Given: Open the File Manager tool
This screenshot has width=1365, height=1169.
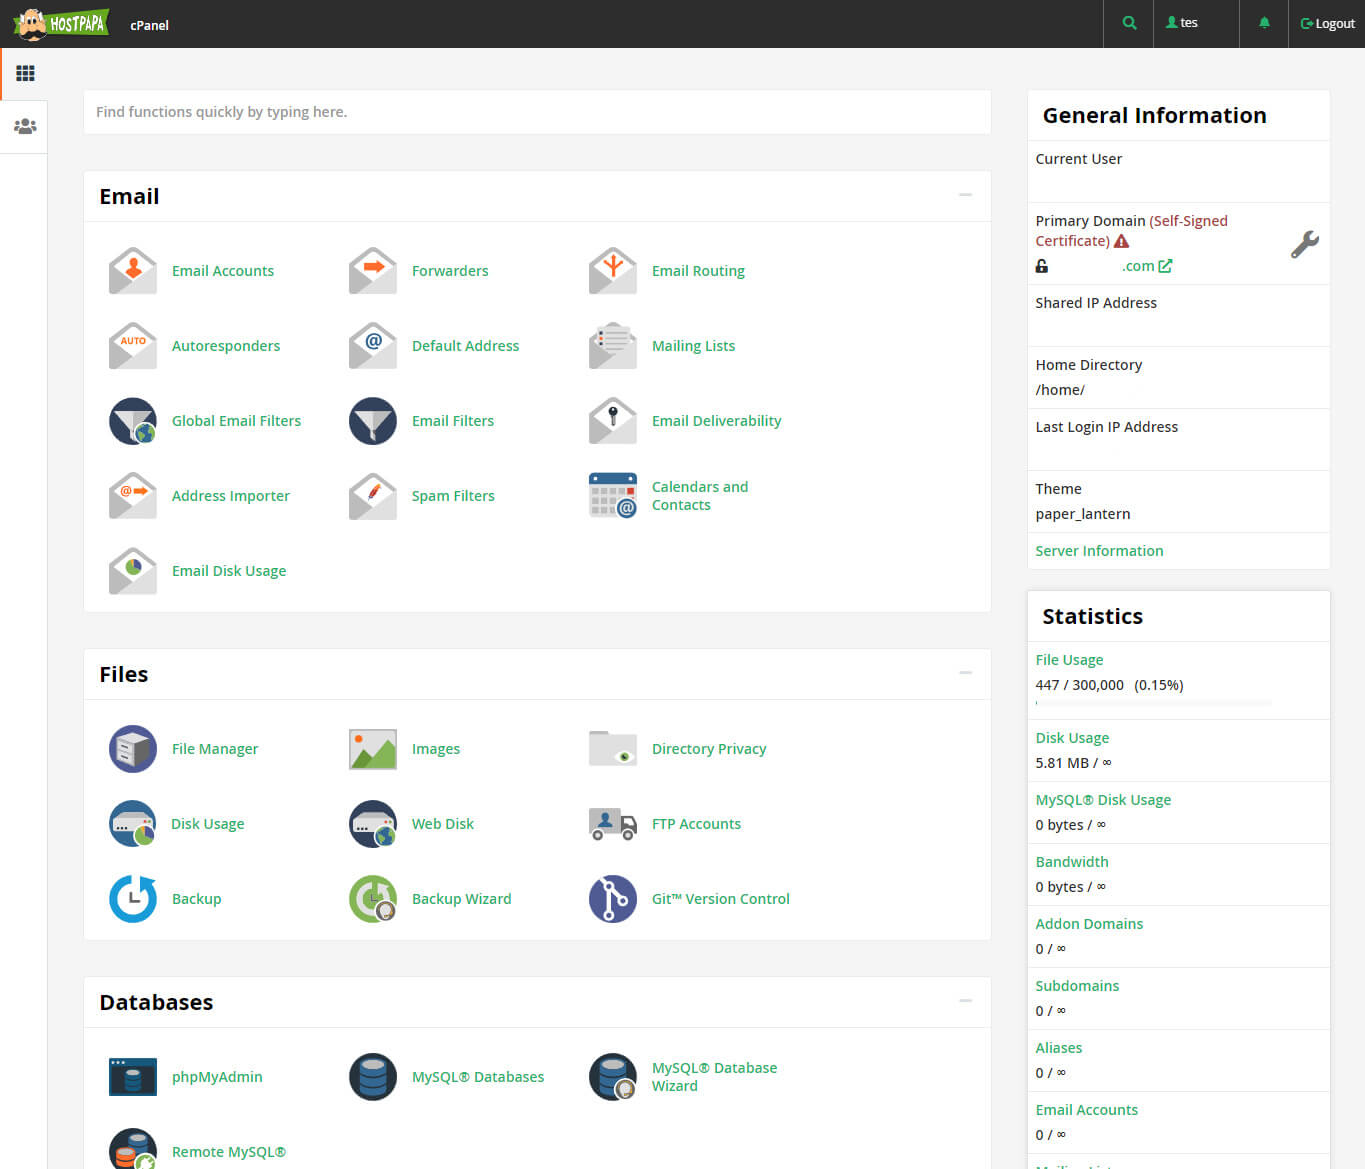Looking at the screenshot, I should [x=214, y=748].
